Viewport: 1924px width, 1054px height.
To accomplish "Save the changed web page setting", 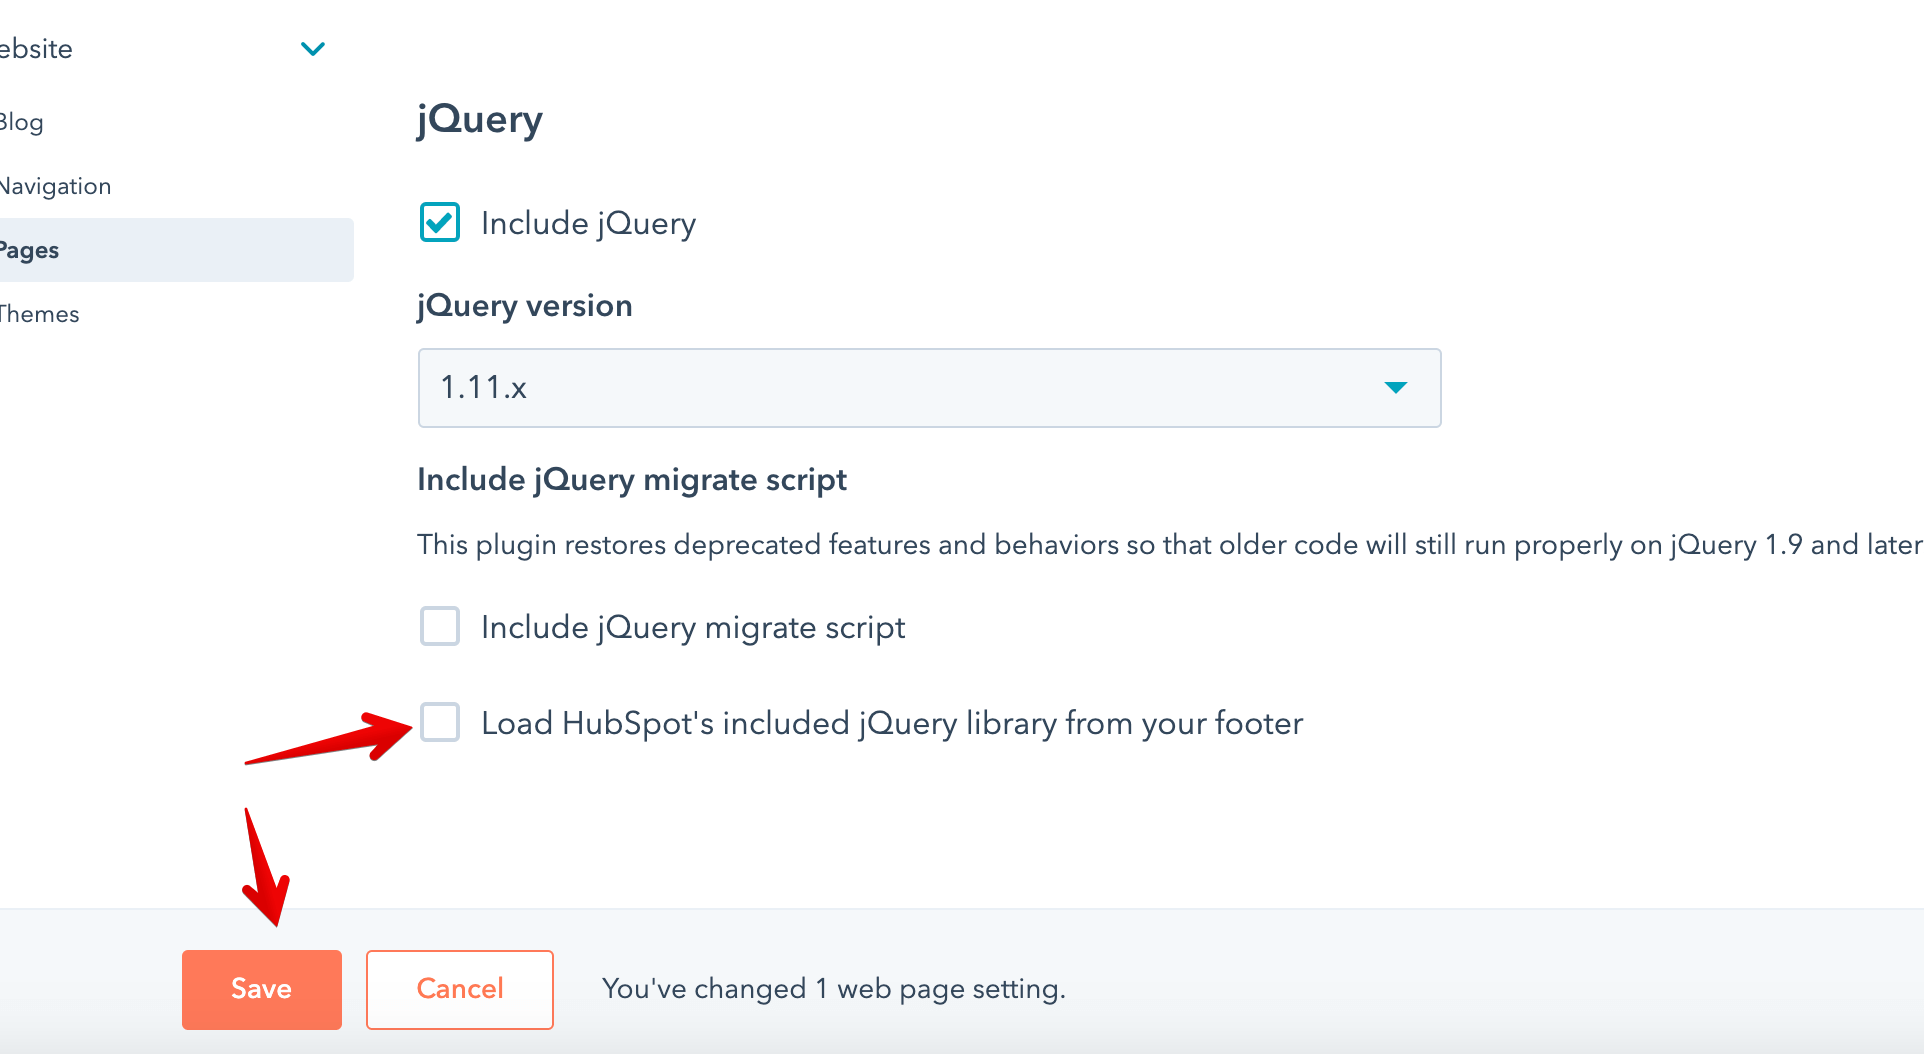I will click(261, 989).
